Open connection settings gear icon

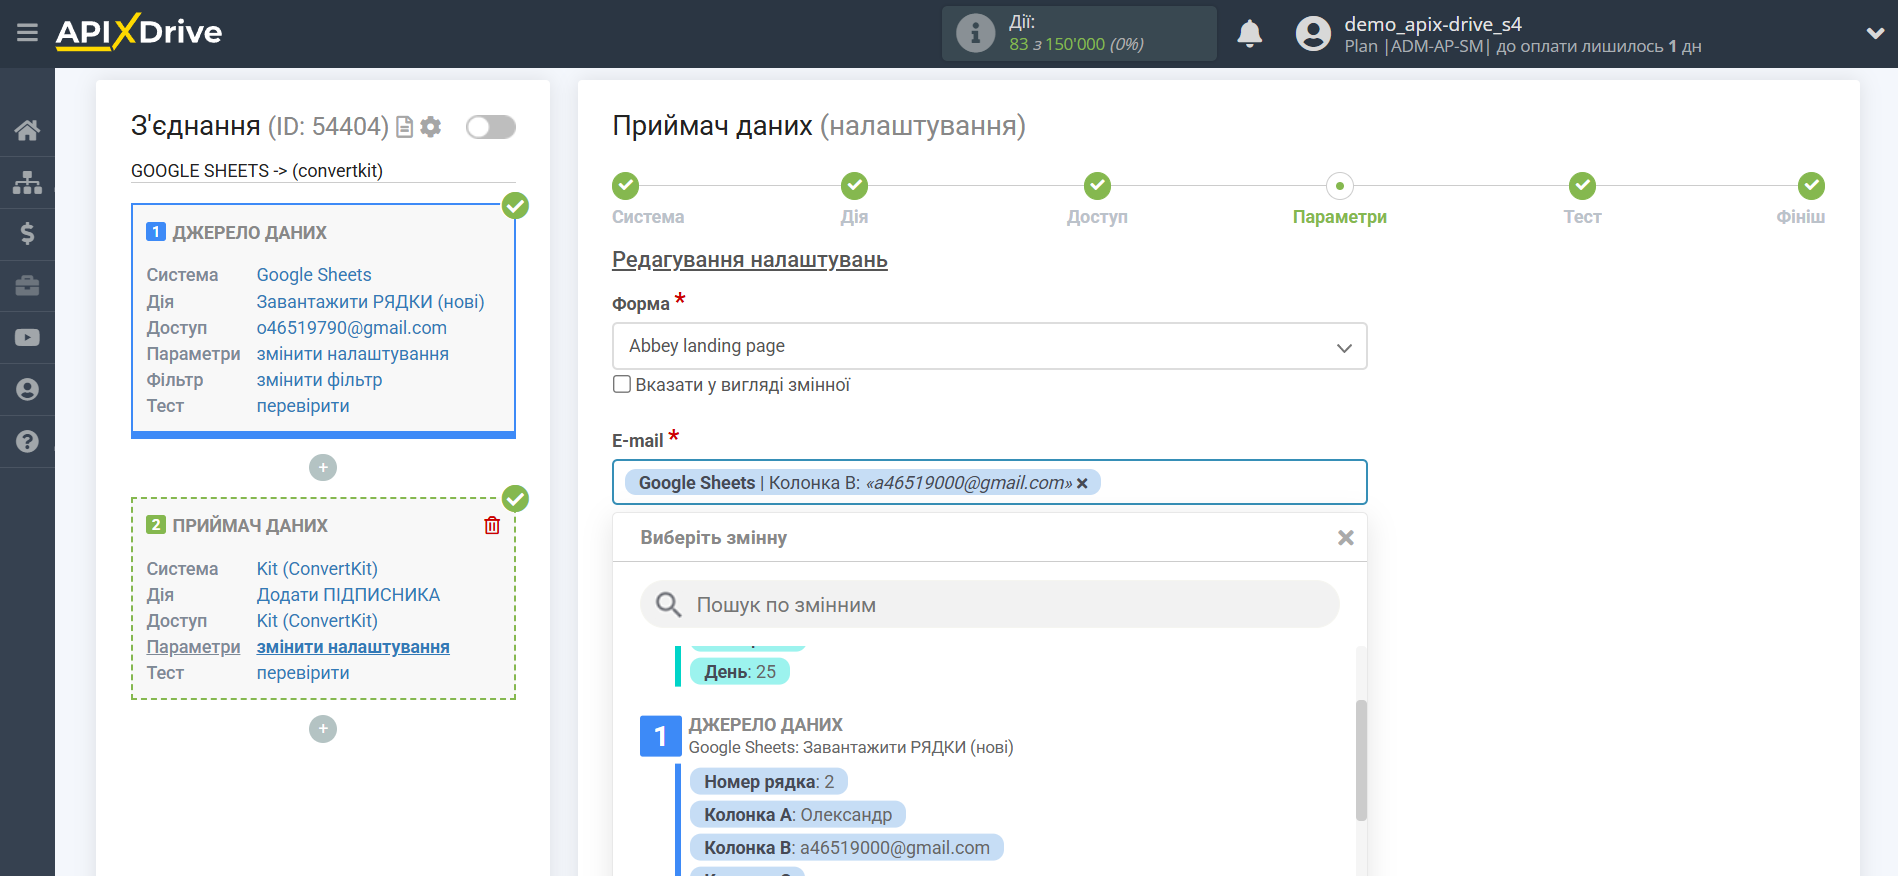pyautogui.click(x=431, y=127)
